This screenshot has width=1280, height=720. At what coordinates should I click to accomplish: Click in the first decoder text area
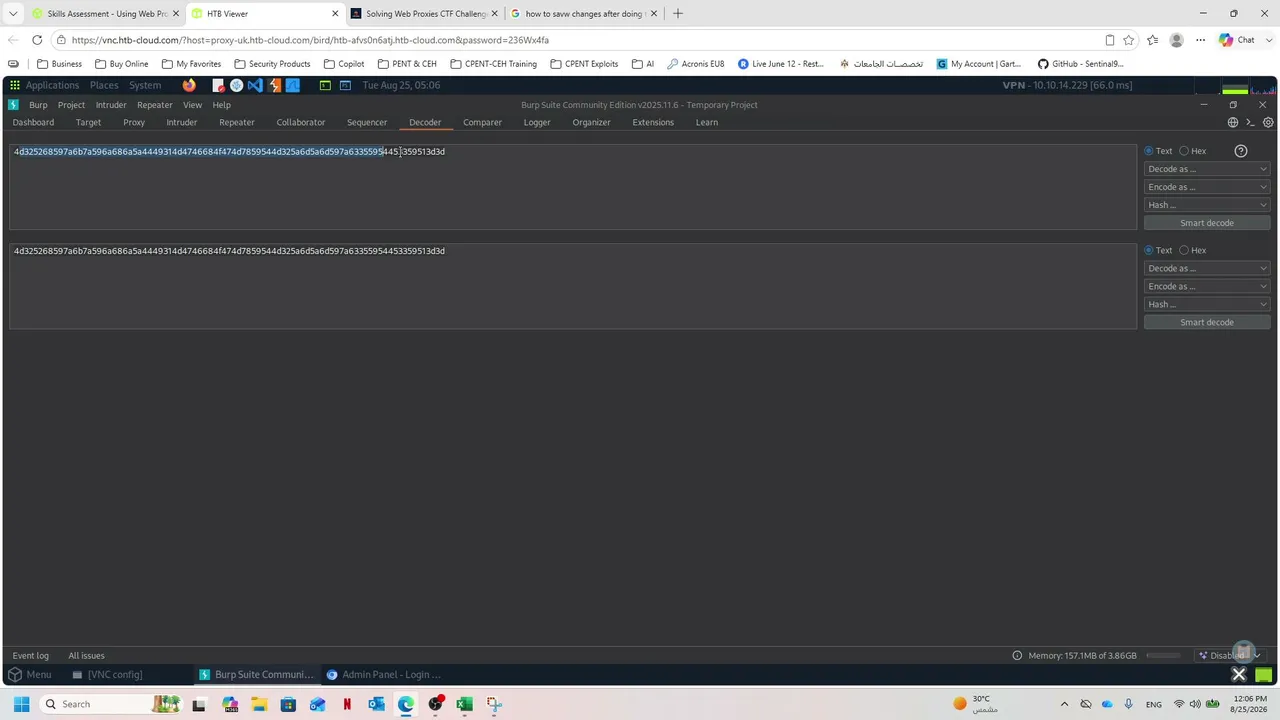(573, 187)
